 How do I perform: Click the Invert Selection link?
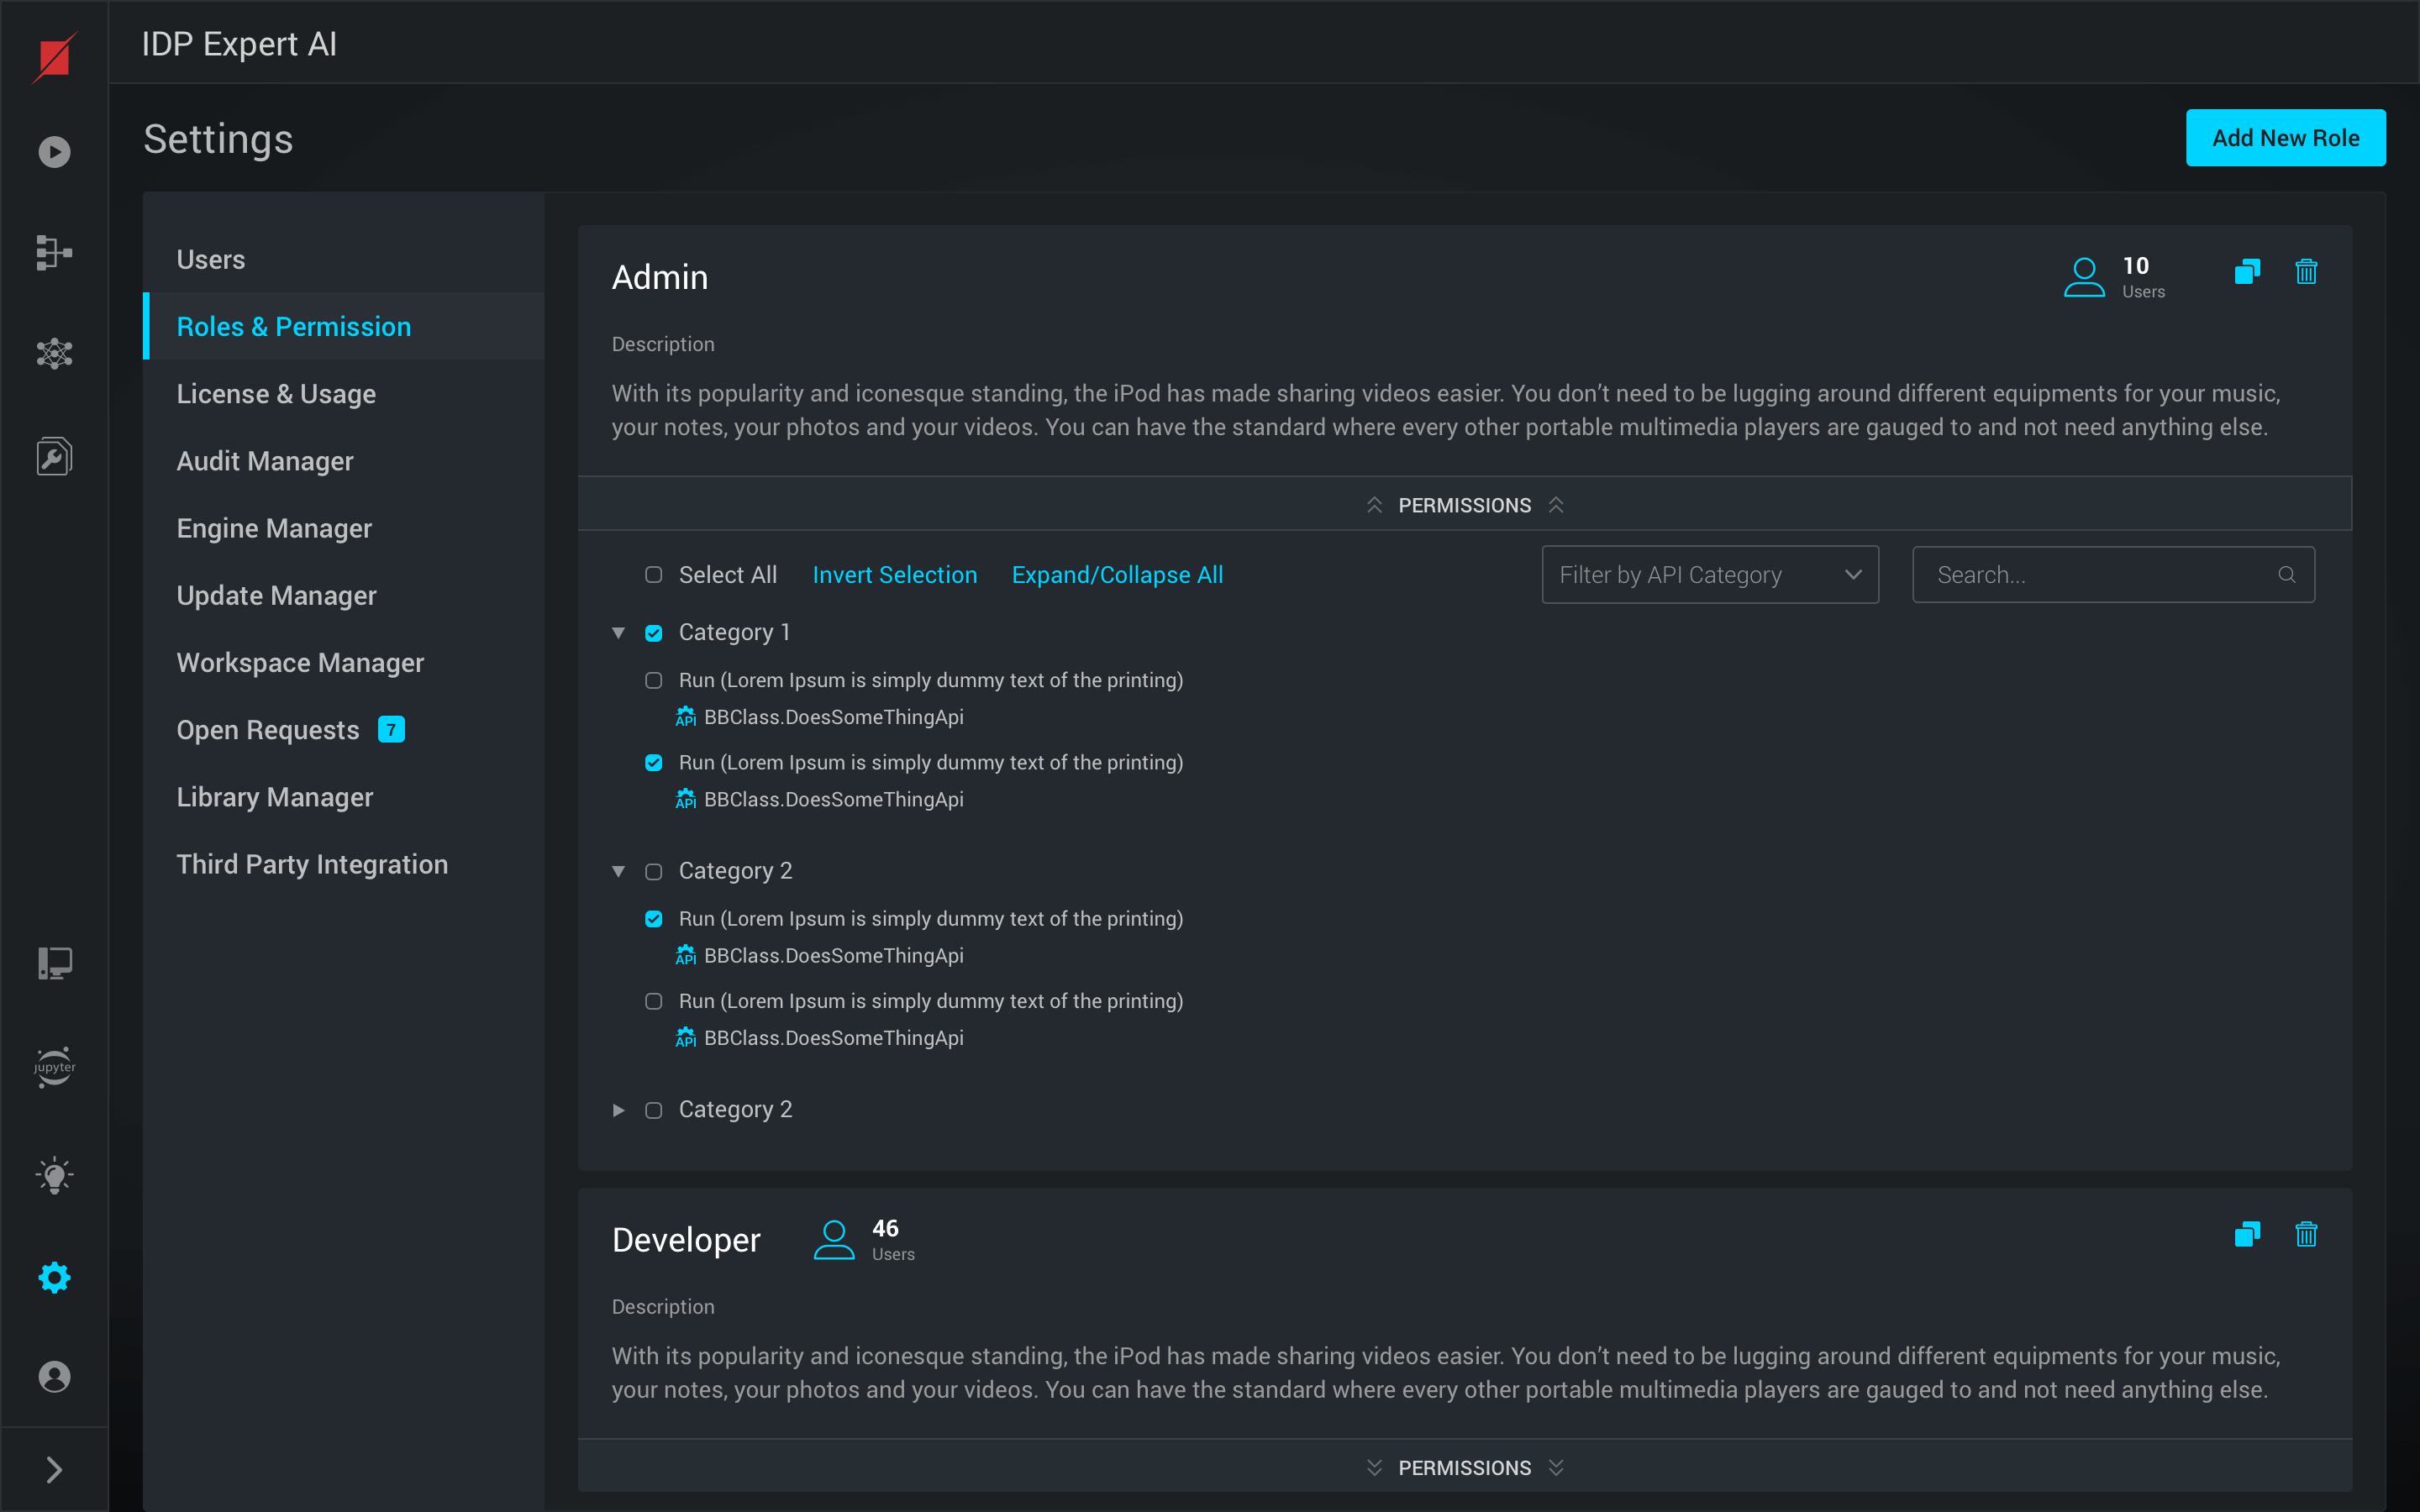894,575
